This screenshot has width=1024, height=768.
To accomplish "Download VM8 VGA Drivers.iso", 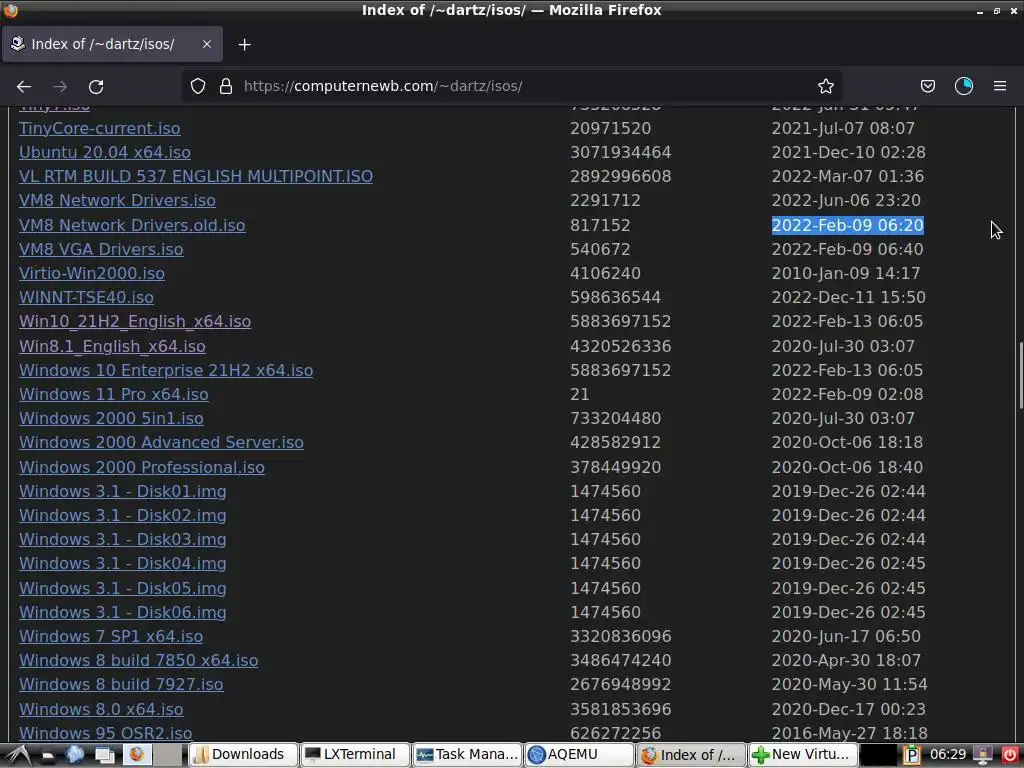I will click(x=101, y=249).
